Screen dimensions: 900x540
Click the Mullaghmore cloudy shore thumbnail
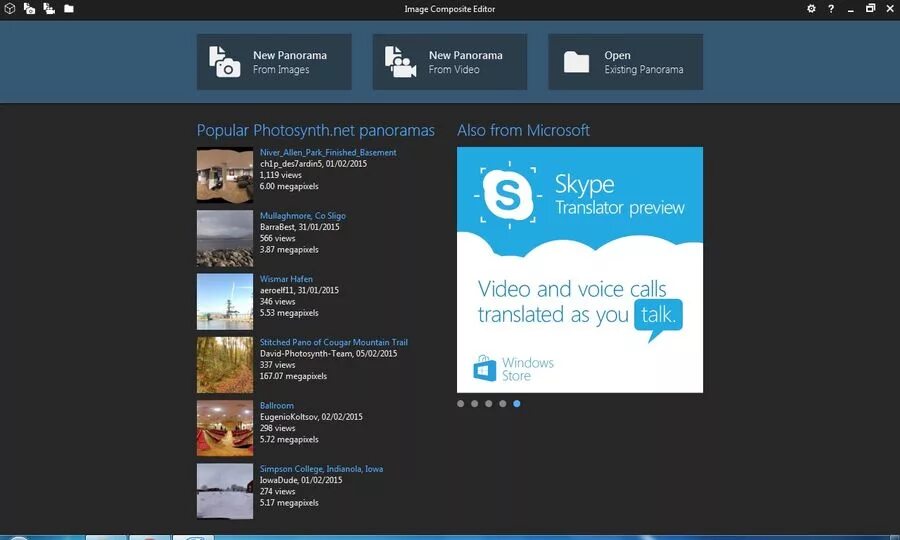point(225,238)
